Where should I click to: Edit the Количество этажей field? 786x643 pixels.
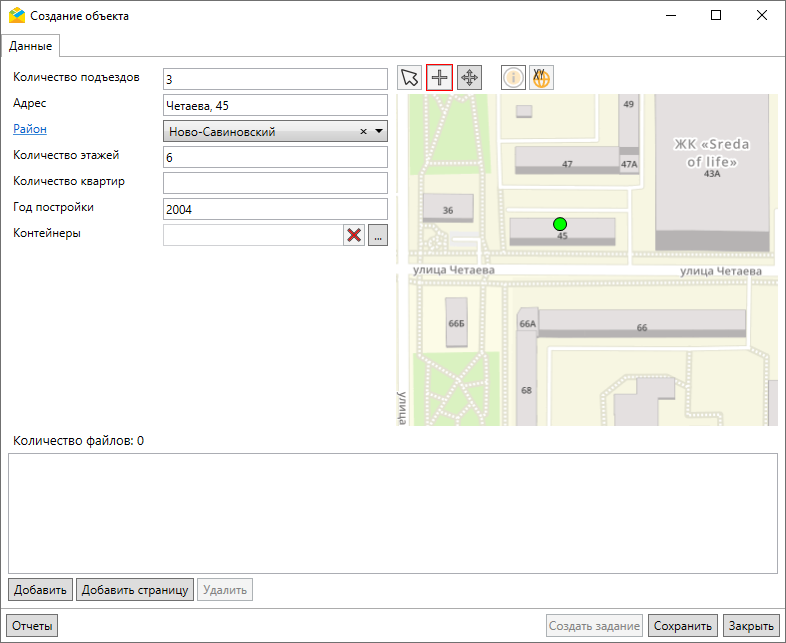(x=275, y=157)
